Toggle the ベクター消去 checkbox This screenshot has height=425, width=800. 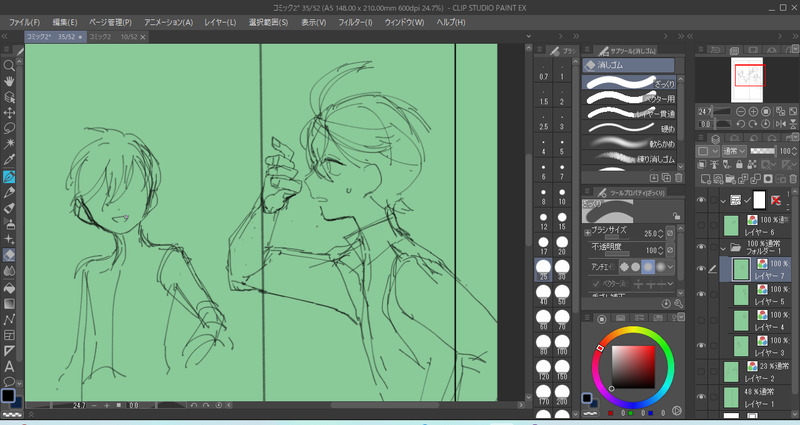point(595,283)
